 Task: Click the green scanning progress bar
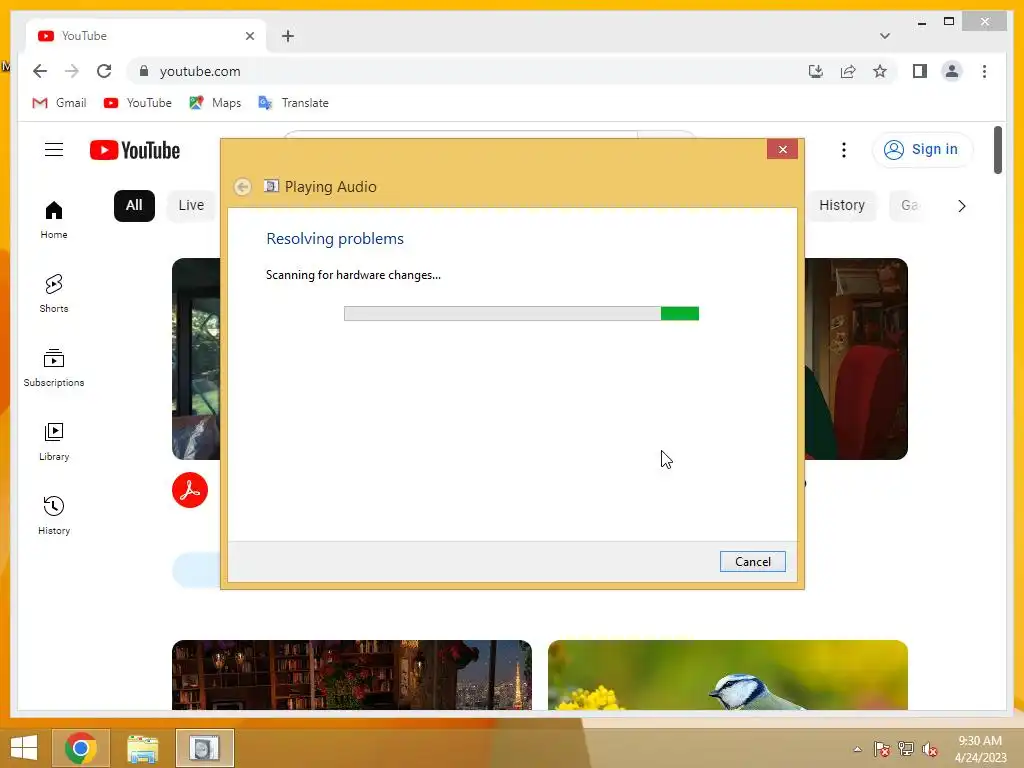[x=521, y=313]
